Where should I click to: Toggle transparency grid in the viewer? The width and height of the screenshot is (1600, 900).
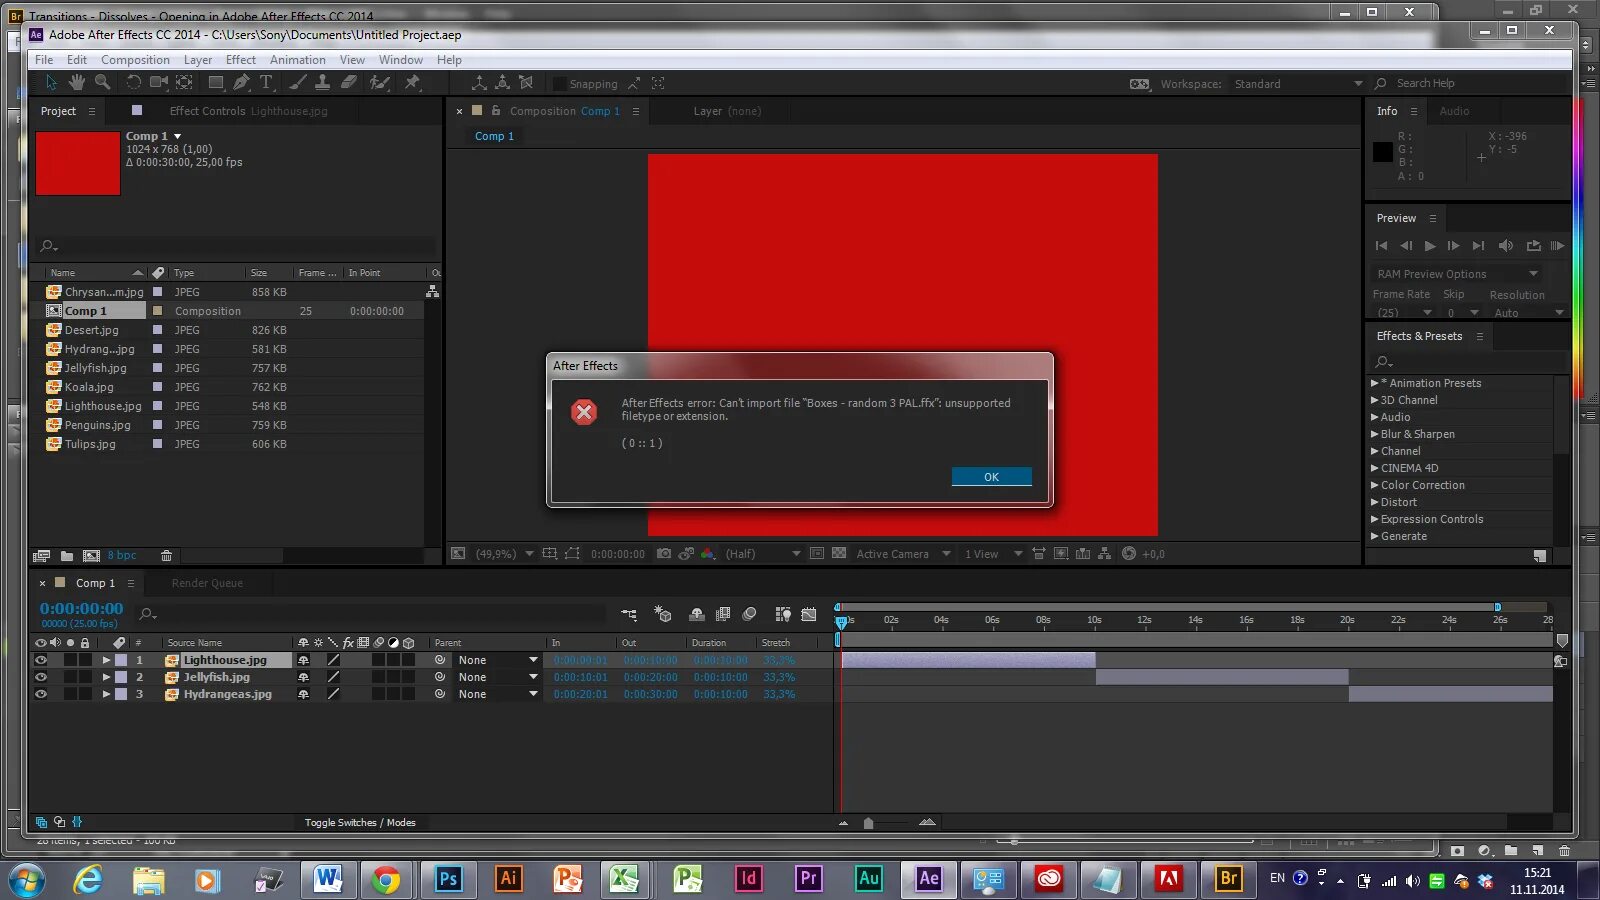click(839, 554)
